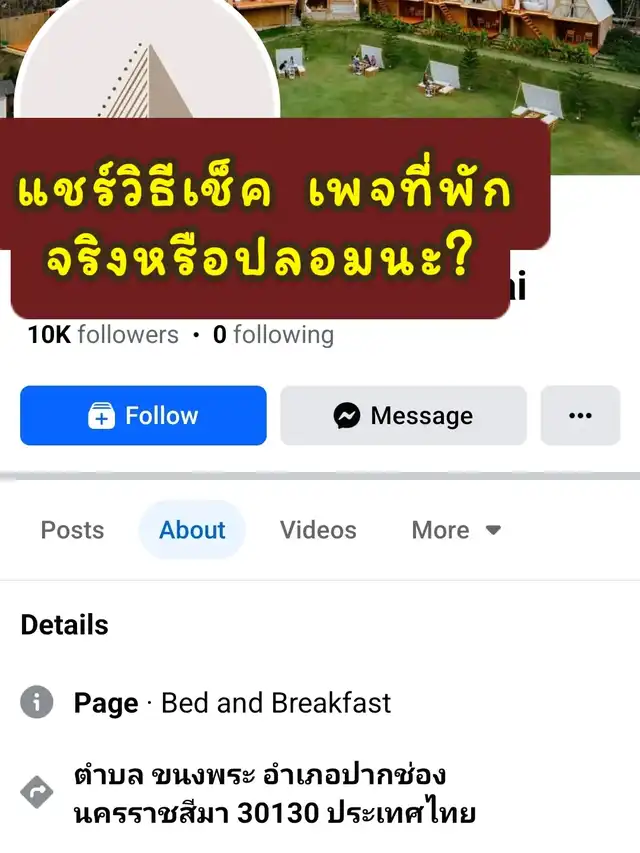Open the address ตำบล ขนงพระ link

click(x=275, y=794)
